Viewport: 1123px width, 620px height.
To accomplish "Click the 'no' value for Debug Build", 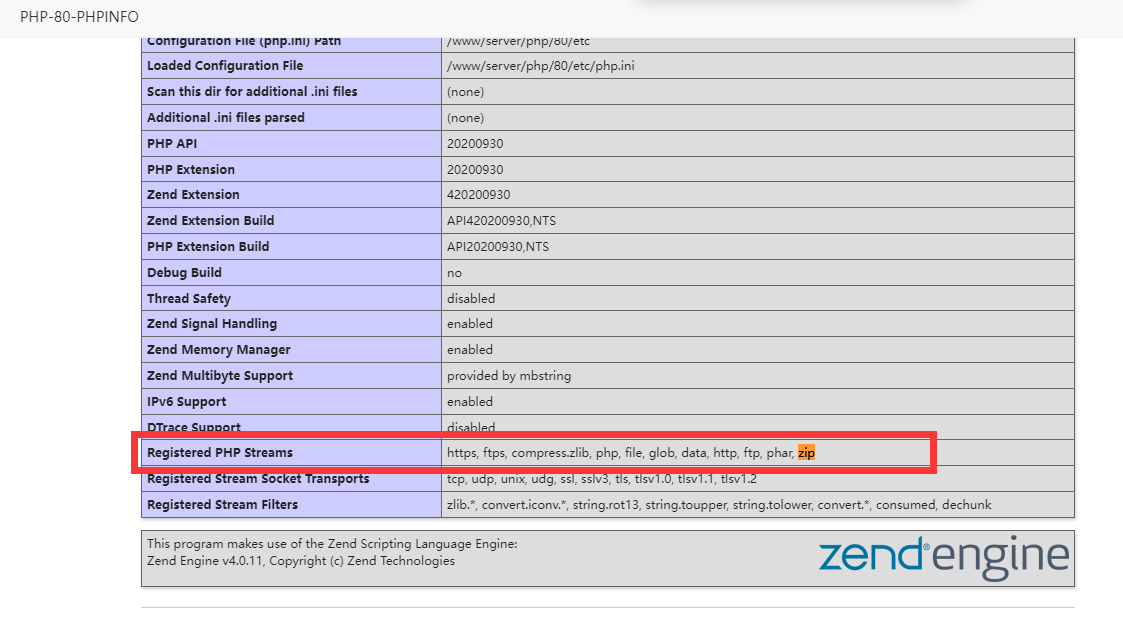I will pos(454,273).
